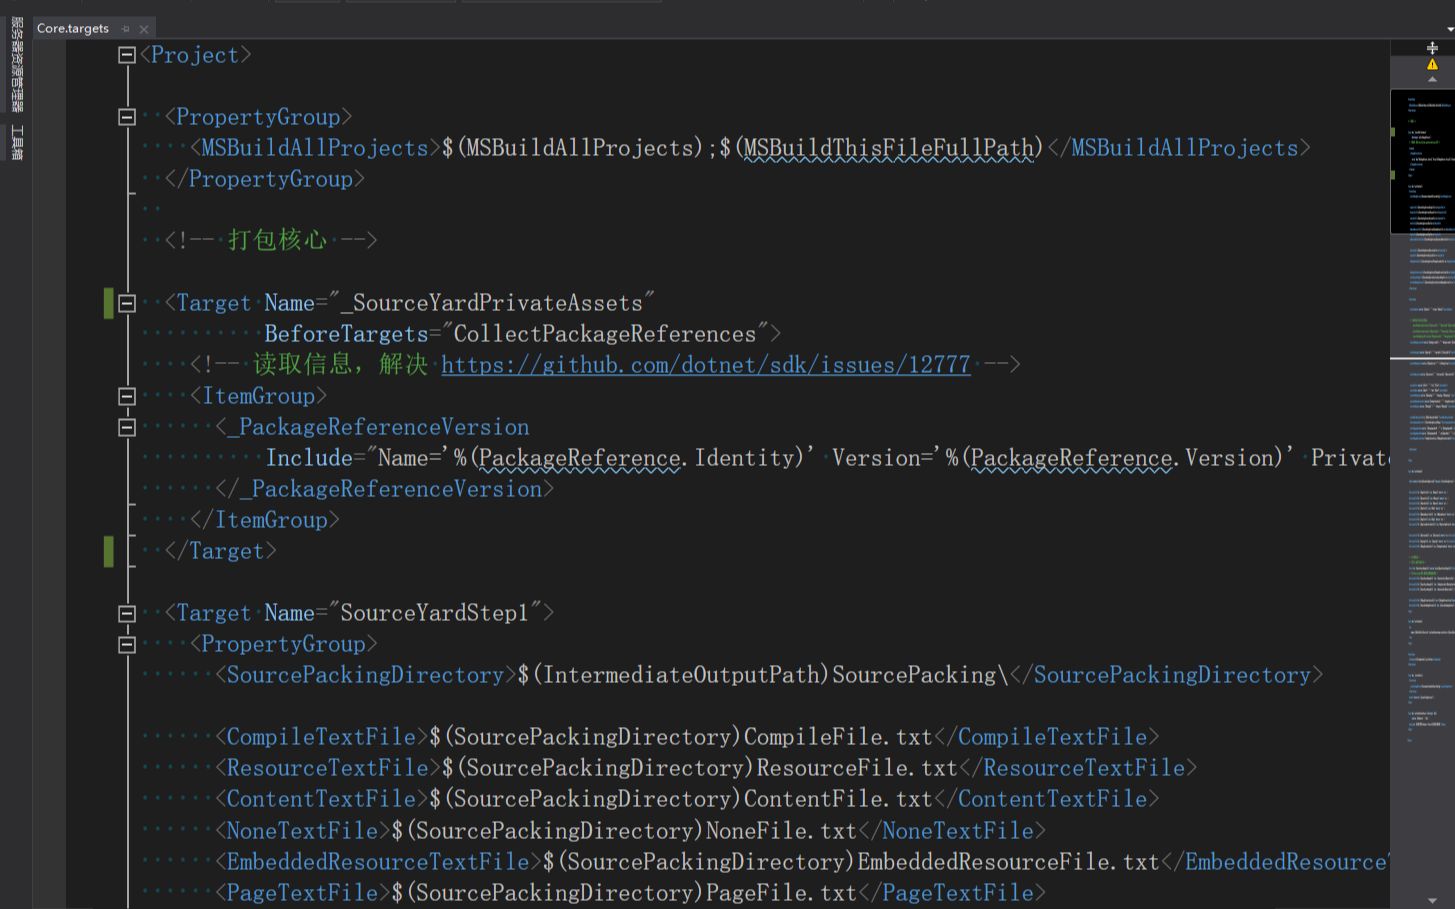Image resolution: width=1455 pixels, height=909 pixels.
Task: Click the SourceYardStep1 name value
Action: click(434, 613)
